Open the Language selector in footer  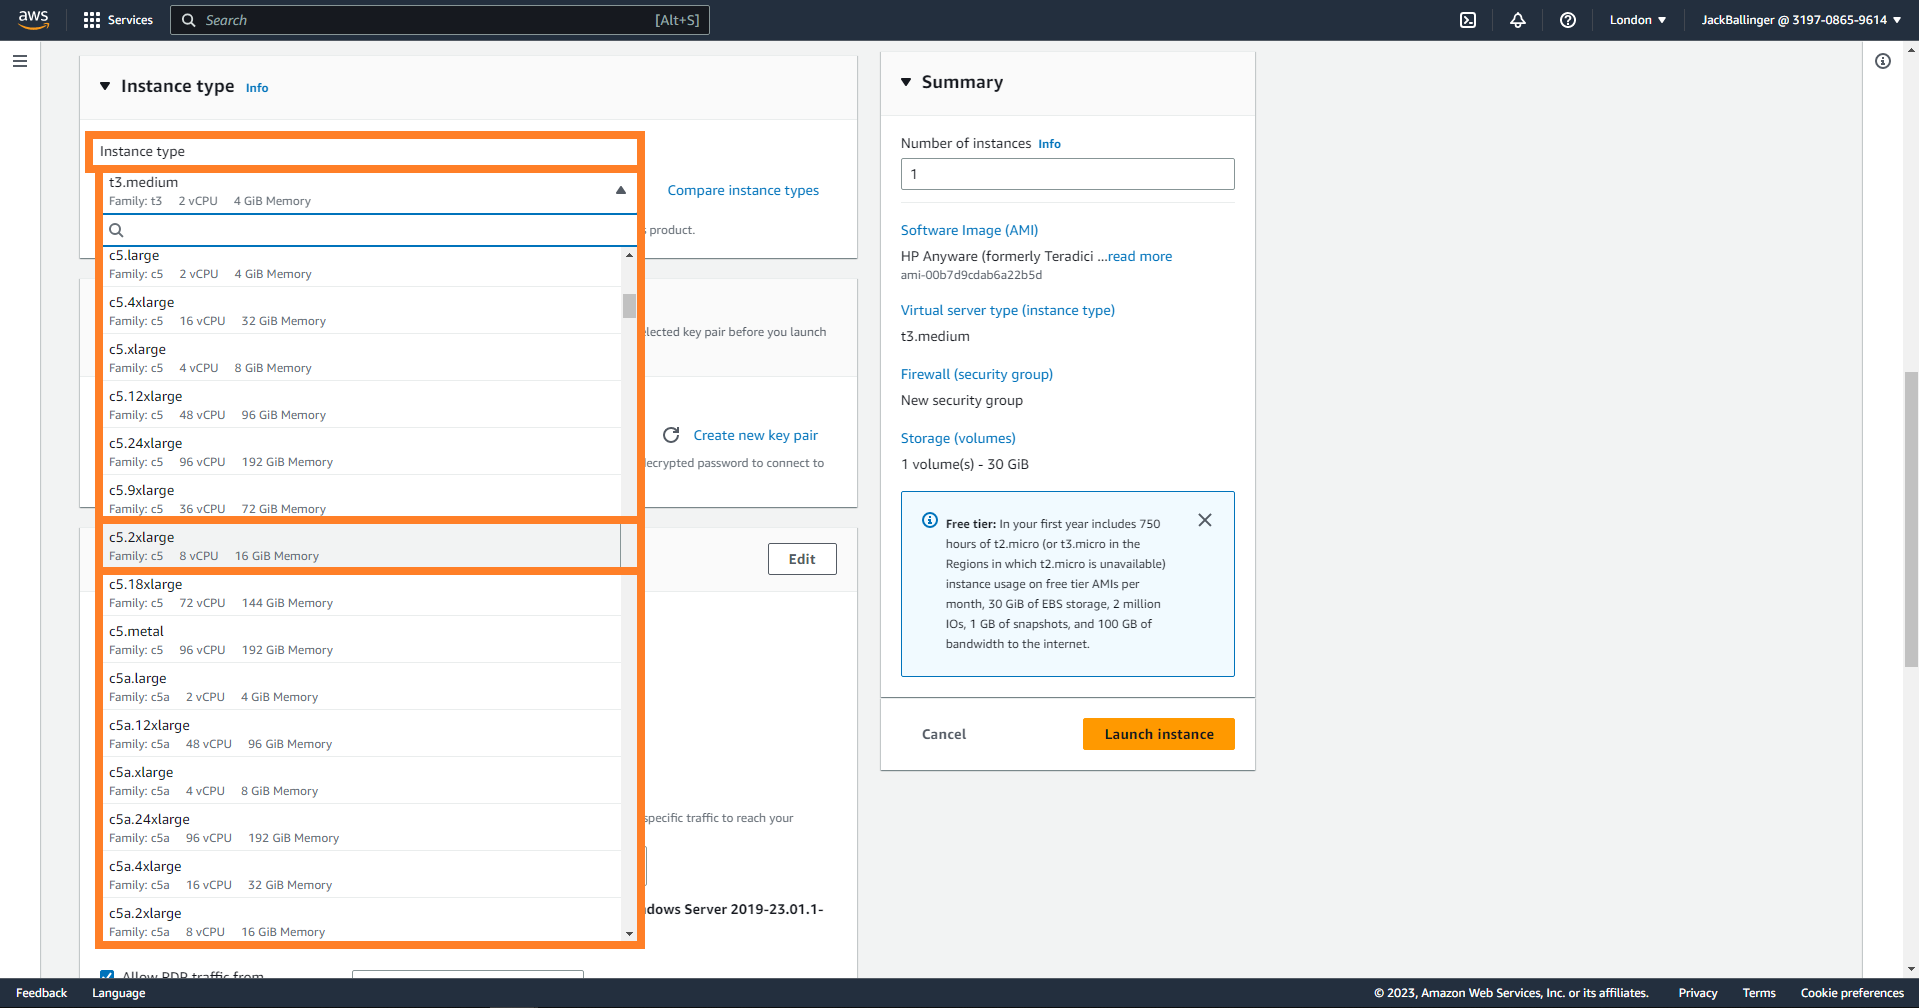coord(118,993)
